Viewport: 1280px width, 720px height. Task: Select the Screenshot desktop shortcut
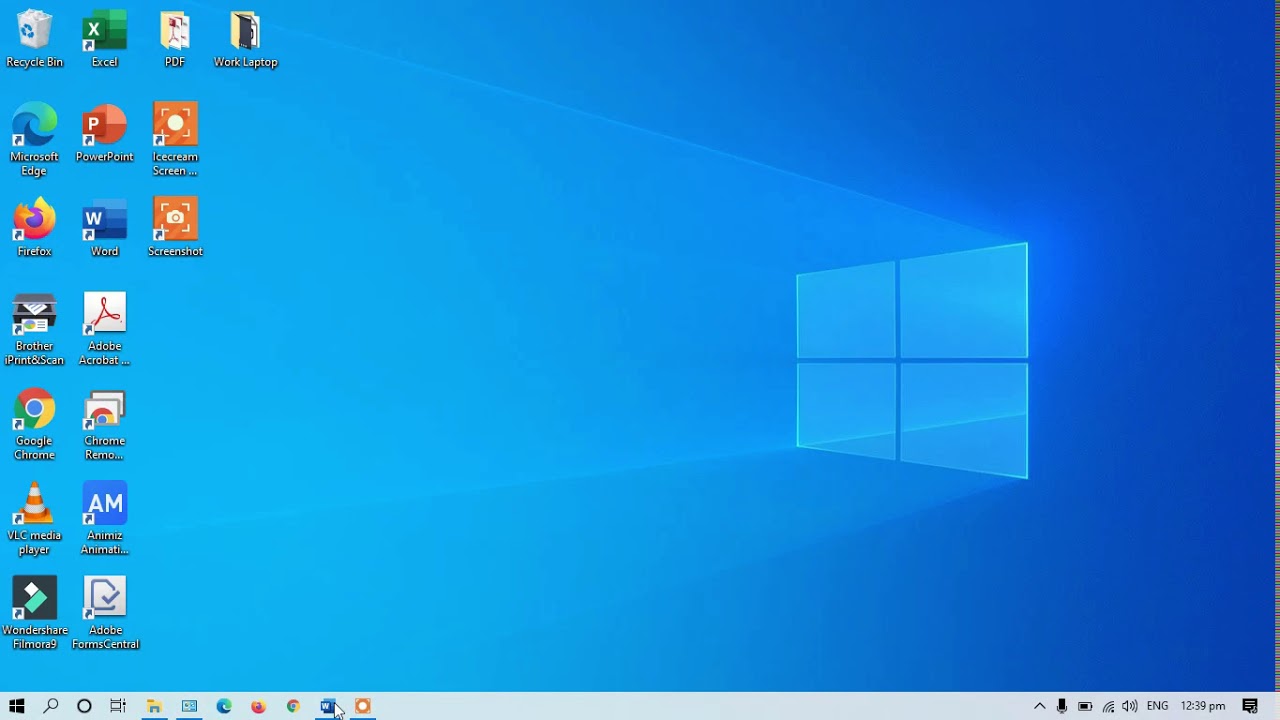pyautogui.click(x=175, y=228)
